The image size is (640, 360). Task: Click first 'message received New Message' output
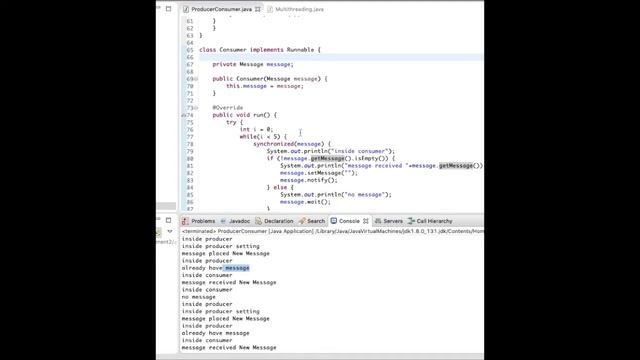(229, 282)
